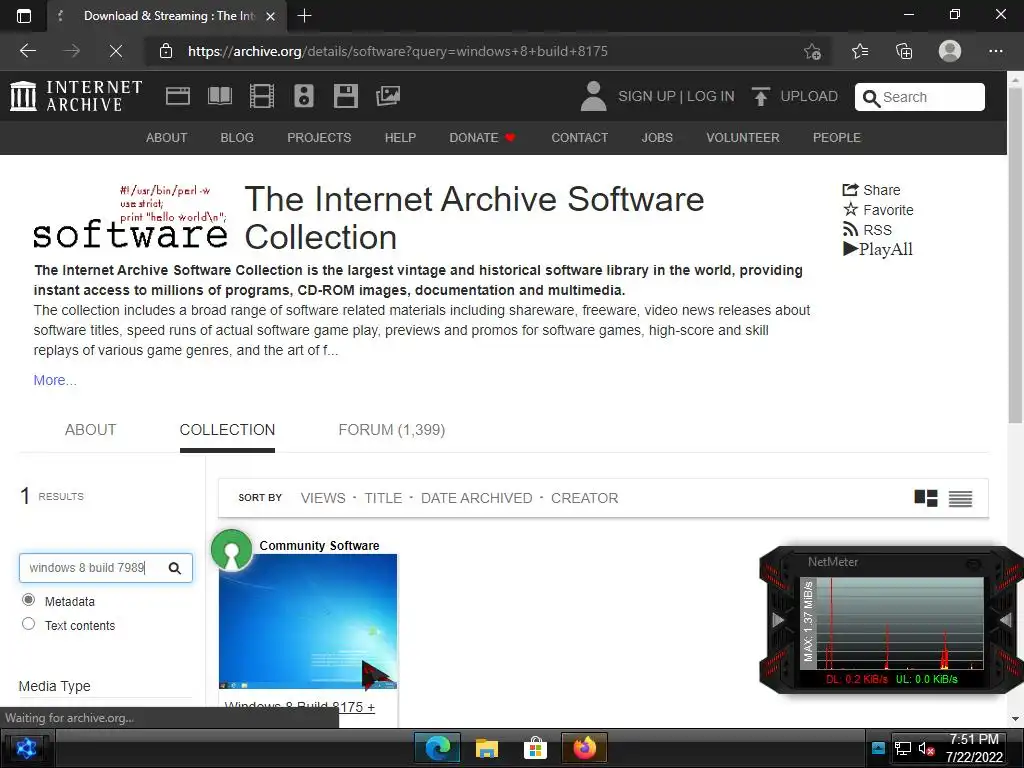Click the More... description link

pyautogui.click(x=55, y=380)
